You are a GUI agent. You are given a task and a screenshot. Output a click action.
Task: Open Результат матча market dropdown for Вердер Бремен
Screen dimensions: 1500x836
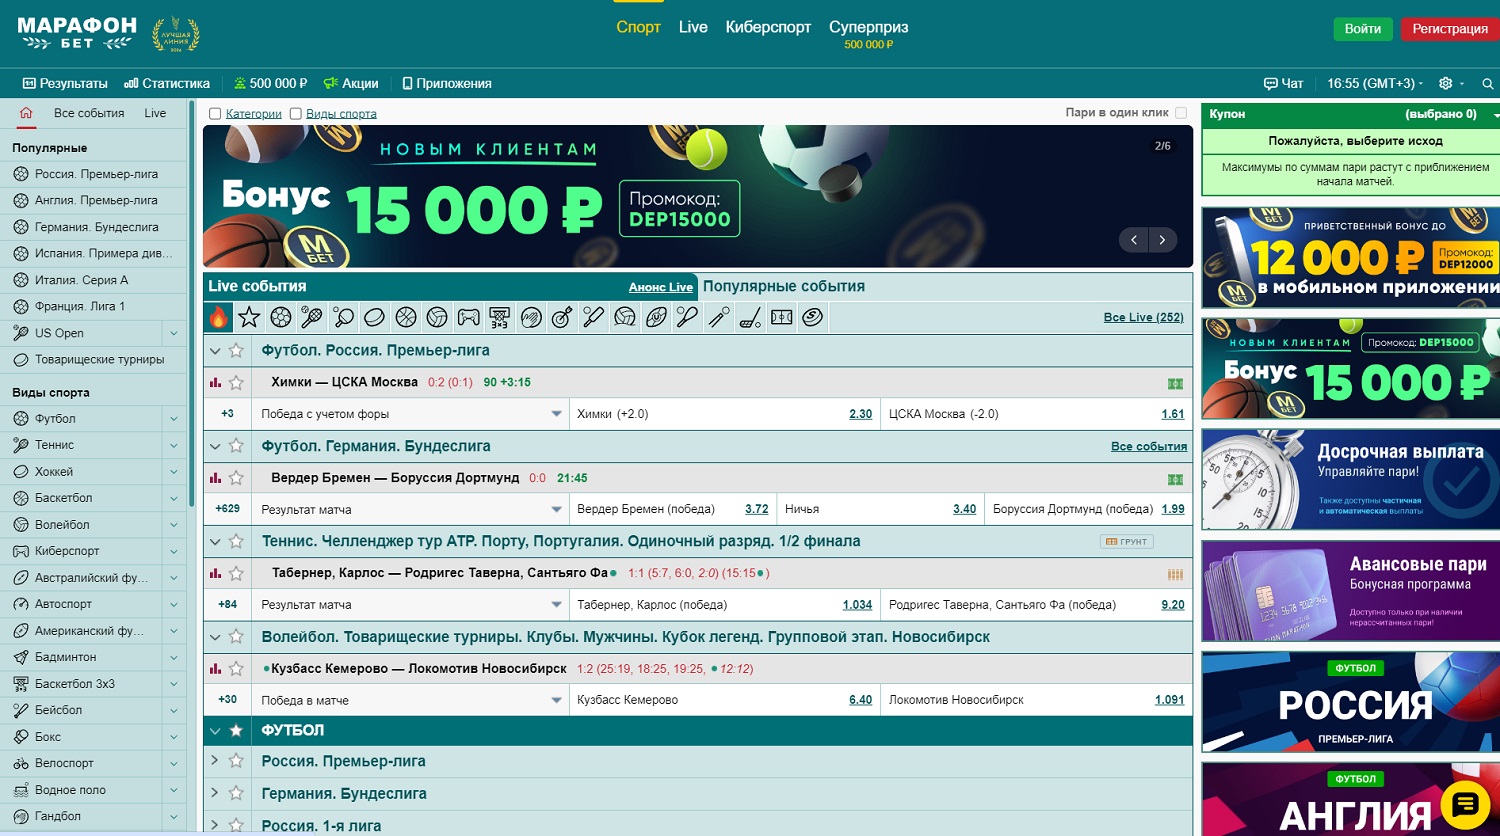556,509
